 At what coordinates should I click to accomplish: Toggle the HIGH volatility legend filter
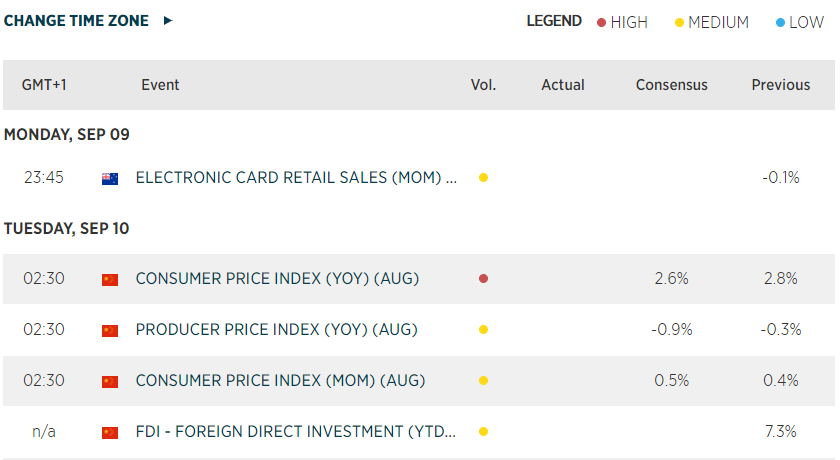622,22
